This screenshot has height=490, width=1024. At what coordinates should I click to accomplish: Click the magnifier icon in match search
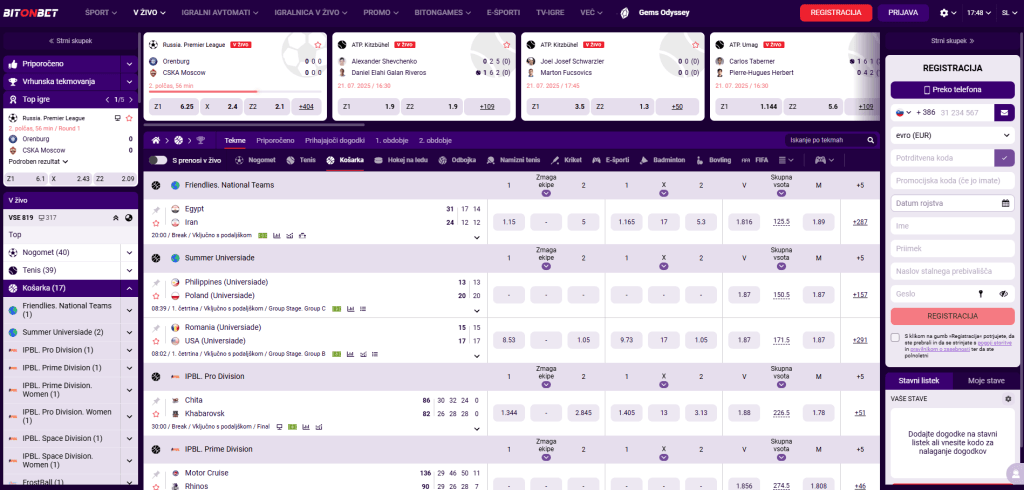coord(871,140)
